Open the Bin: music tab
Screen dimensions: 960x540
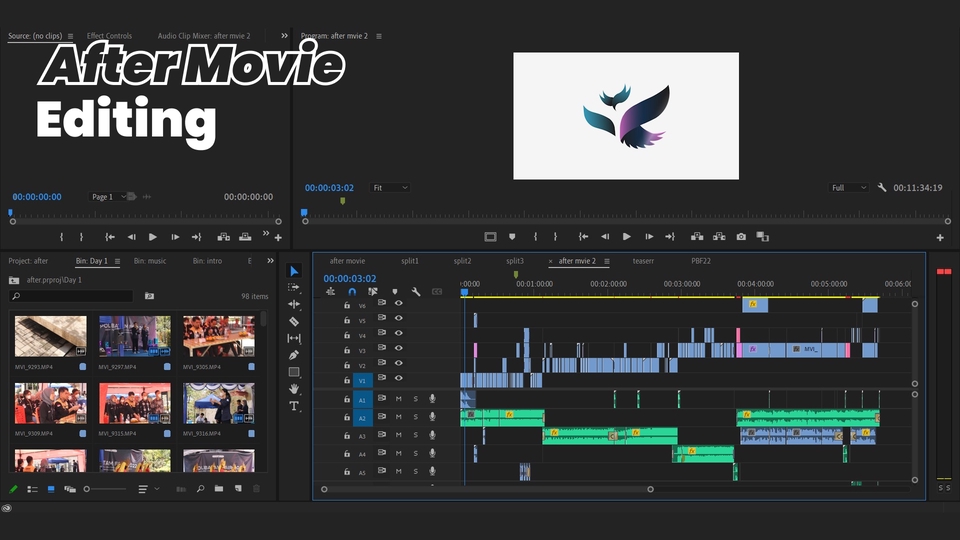click(x=150, y=261)
